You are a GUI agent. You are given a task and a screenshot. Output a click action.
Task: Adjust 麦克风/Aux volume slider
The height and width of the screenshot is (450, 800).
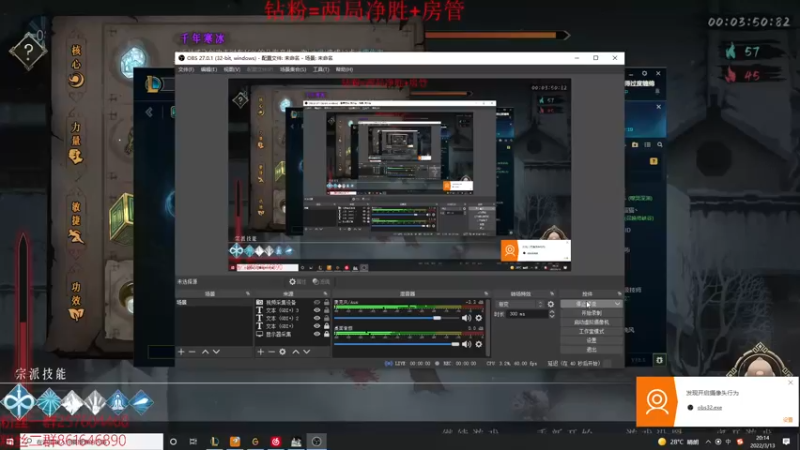click(396, 318)
